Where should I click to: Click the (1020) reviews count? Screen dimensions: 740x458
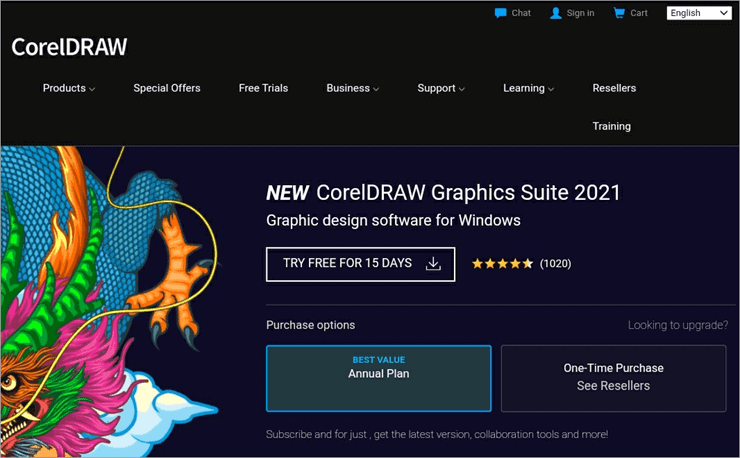click(555, 264)
